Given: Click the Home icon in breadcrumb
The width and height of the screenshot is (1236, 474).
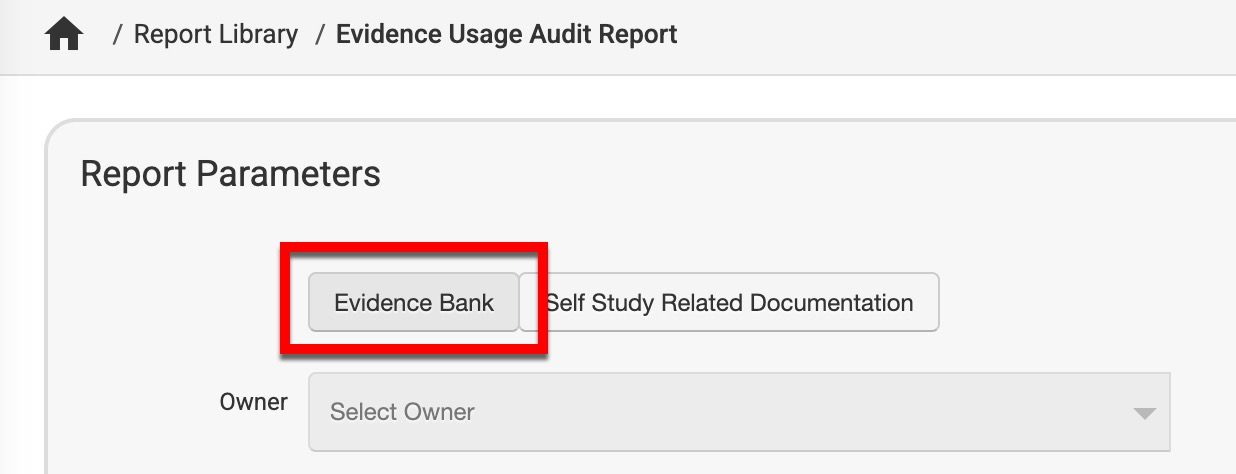Looking at the screenshot, I should (x=64, y=35).
